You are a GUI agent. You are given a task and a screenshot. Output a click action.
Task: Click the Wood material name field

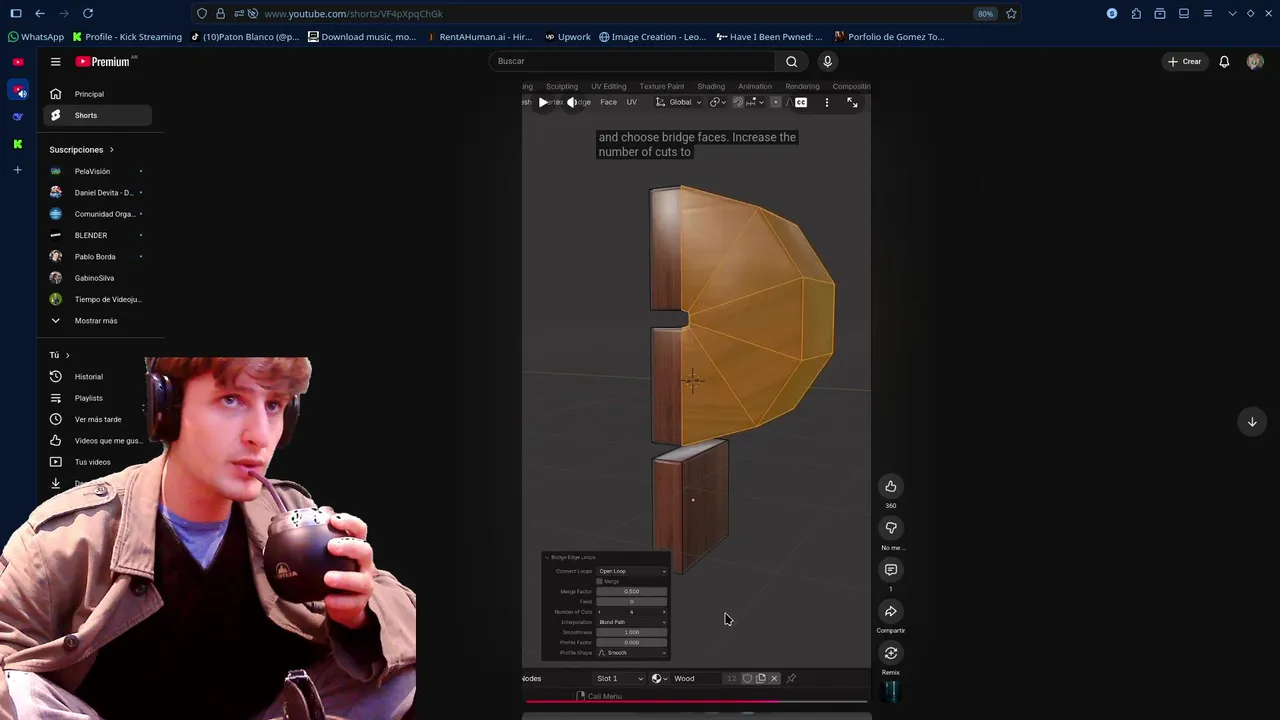(695, 678)
